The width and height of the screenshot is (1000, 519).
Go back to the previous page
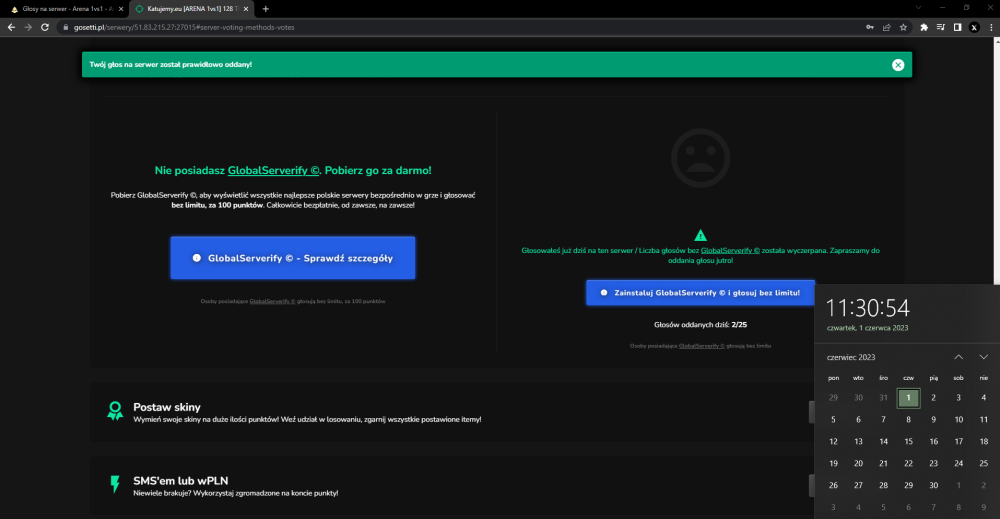click(11, 27)
